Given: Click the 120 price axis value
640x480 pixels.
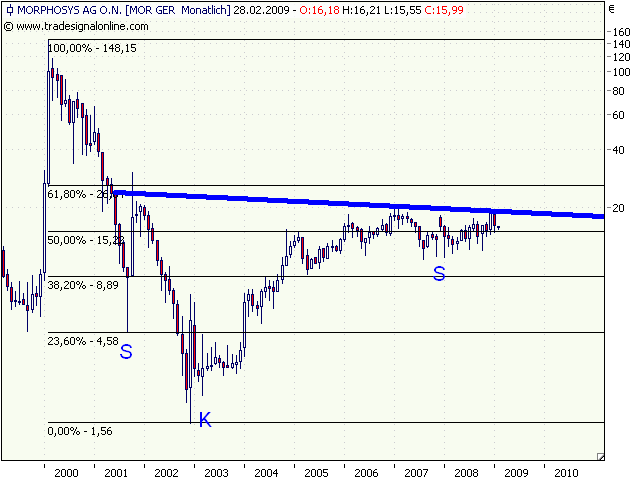Looking at the screenshot, I should [x=622, y=57].
